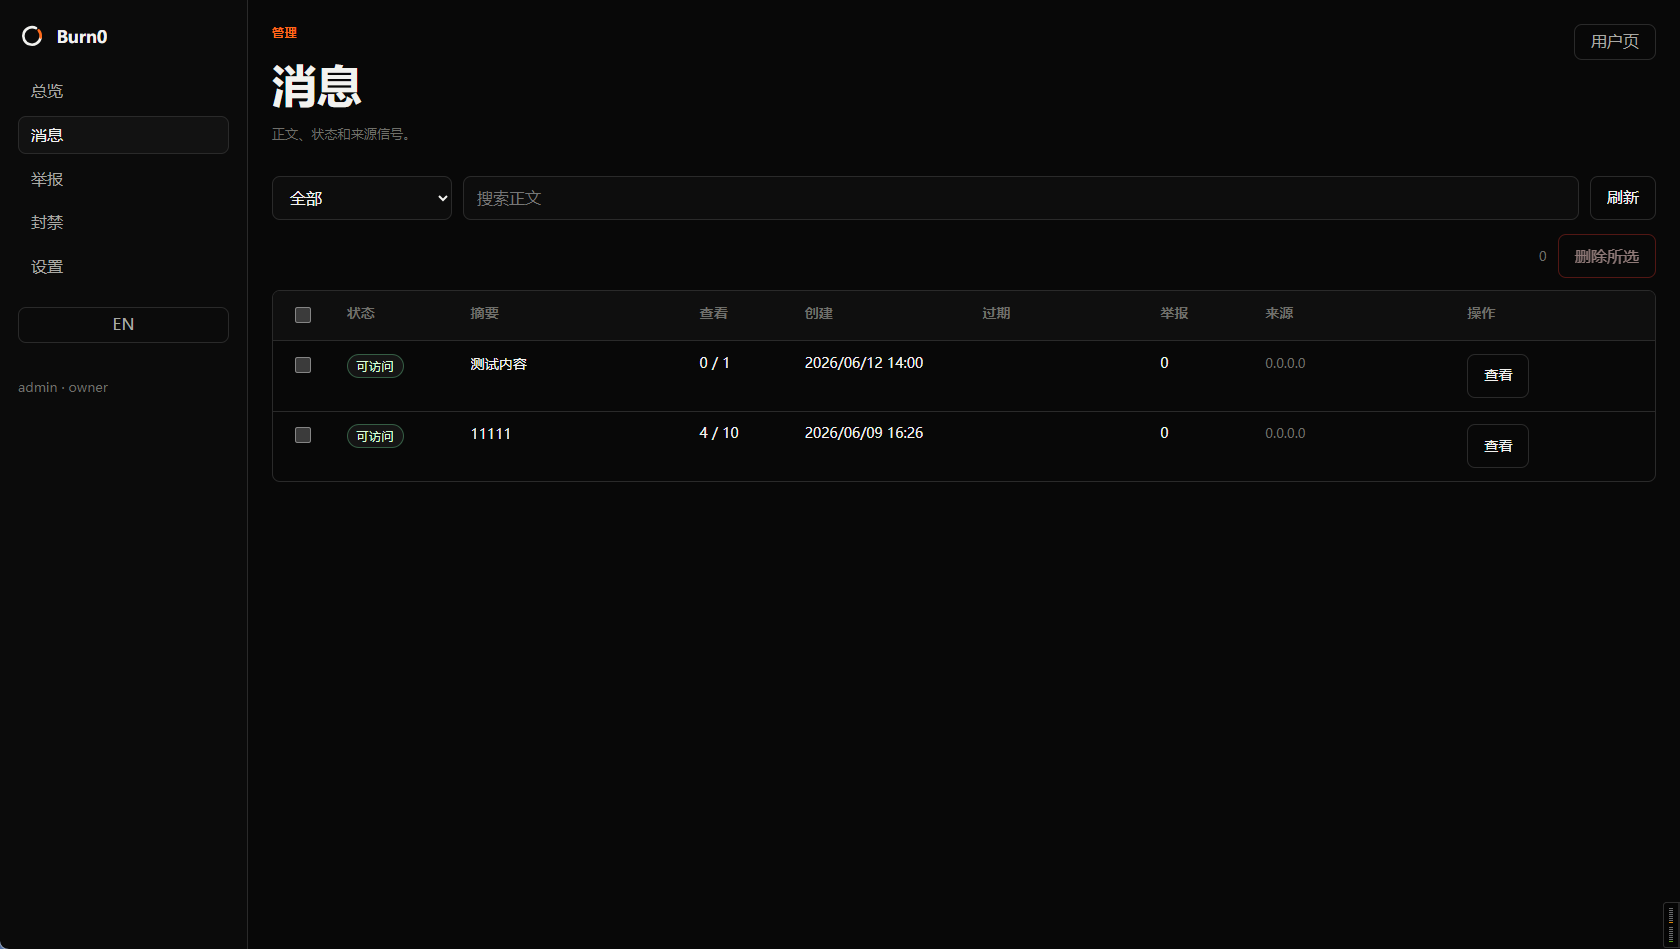
Task: Toggle the select-all checkbox in header
Action: 303,315
